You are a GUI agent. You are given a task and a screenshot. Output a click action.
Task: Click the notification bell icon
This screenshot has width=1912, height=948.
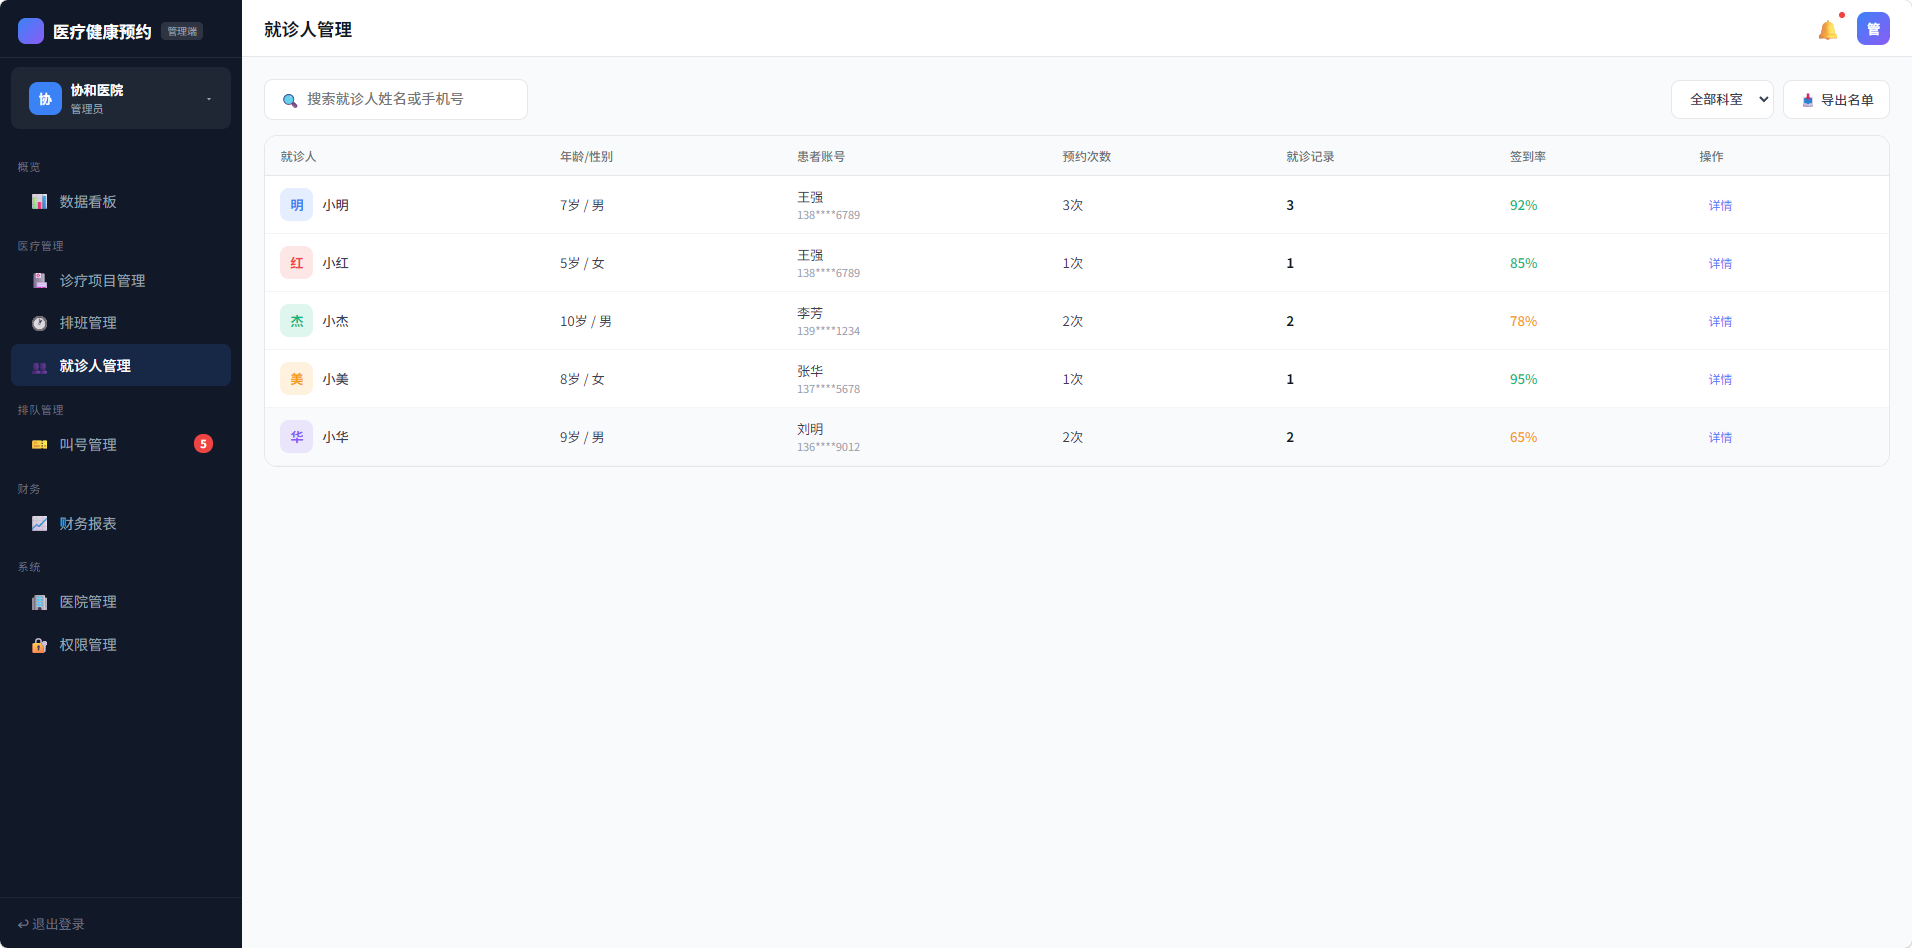click(1827, 30)
